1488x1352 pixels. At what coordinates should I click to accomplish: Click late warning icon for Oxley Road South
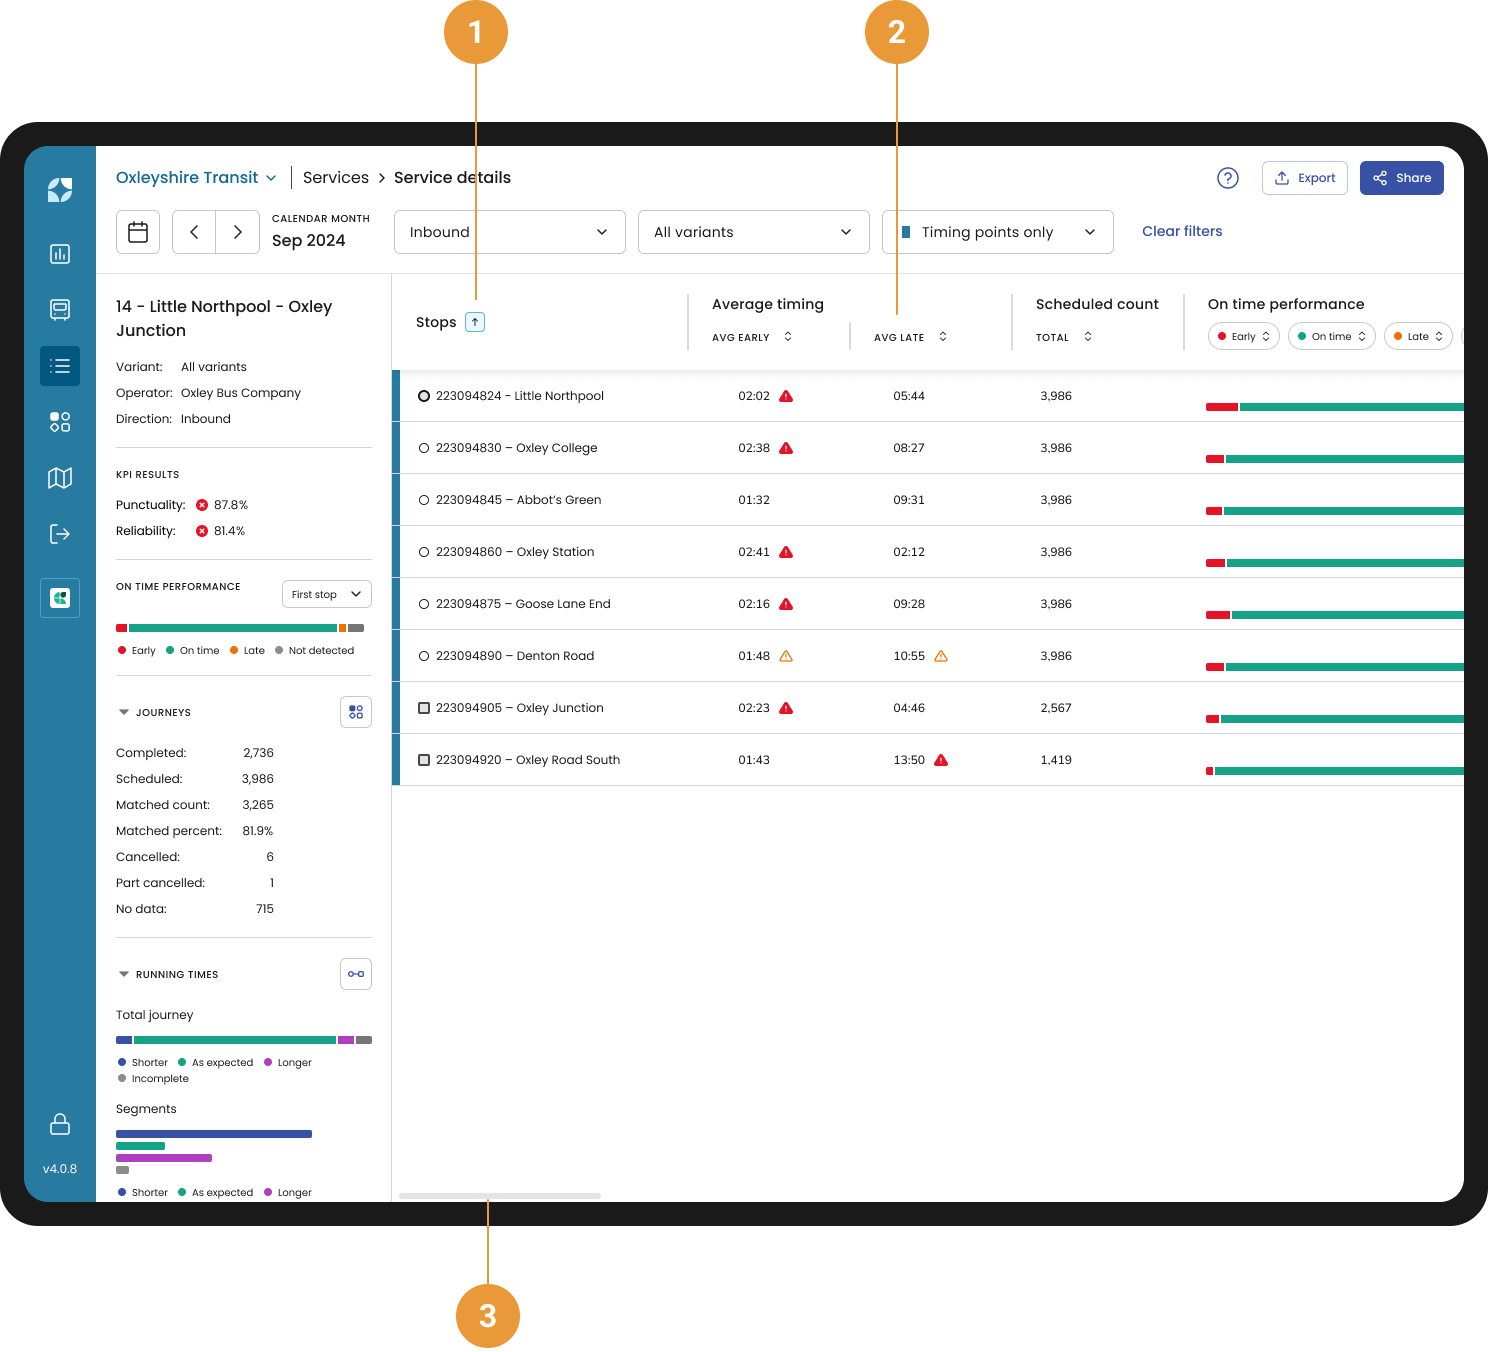pyautogui.click(x=941, y=760)
